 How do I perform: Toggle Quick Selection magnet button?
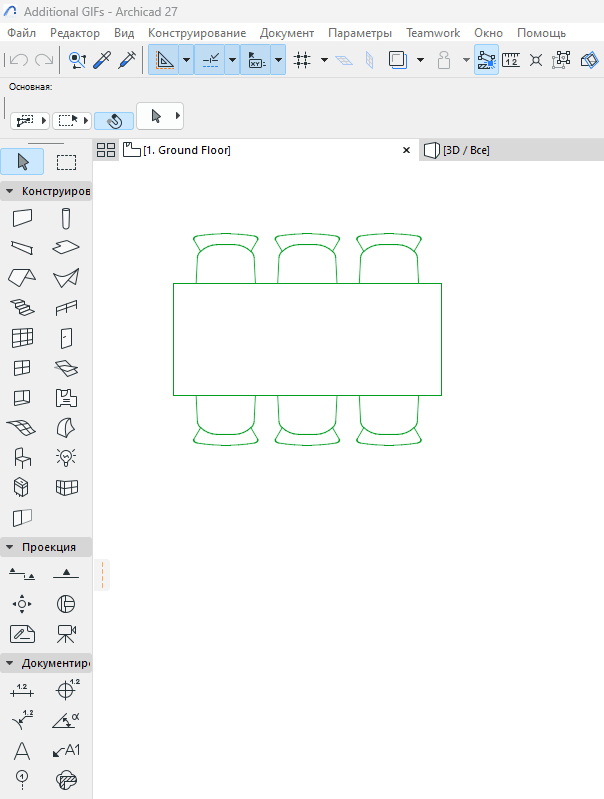[x=114, y=121]
